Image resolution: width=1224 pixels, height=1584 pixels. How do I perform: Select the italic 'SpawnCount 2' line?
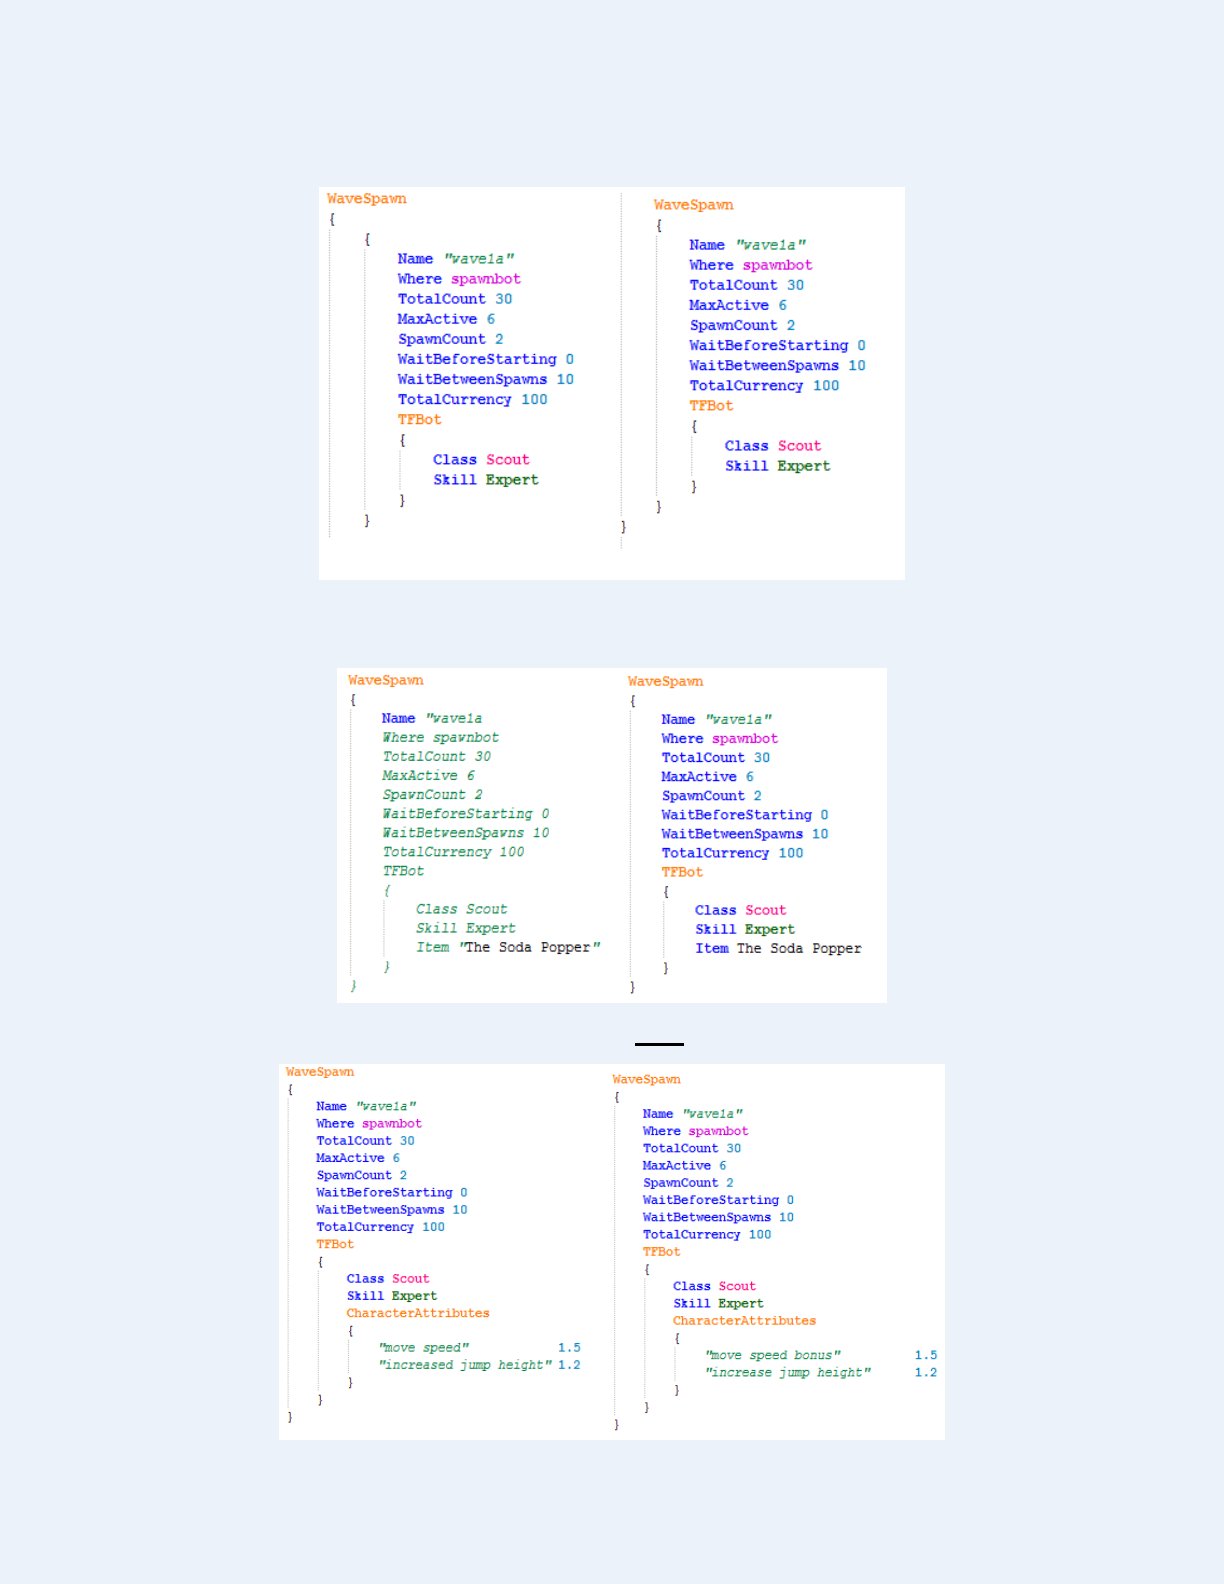point(433,794)
